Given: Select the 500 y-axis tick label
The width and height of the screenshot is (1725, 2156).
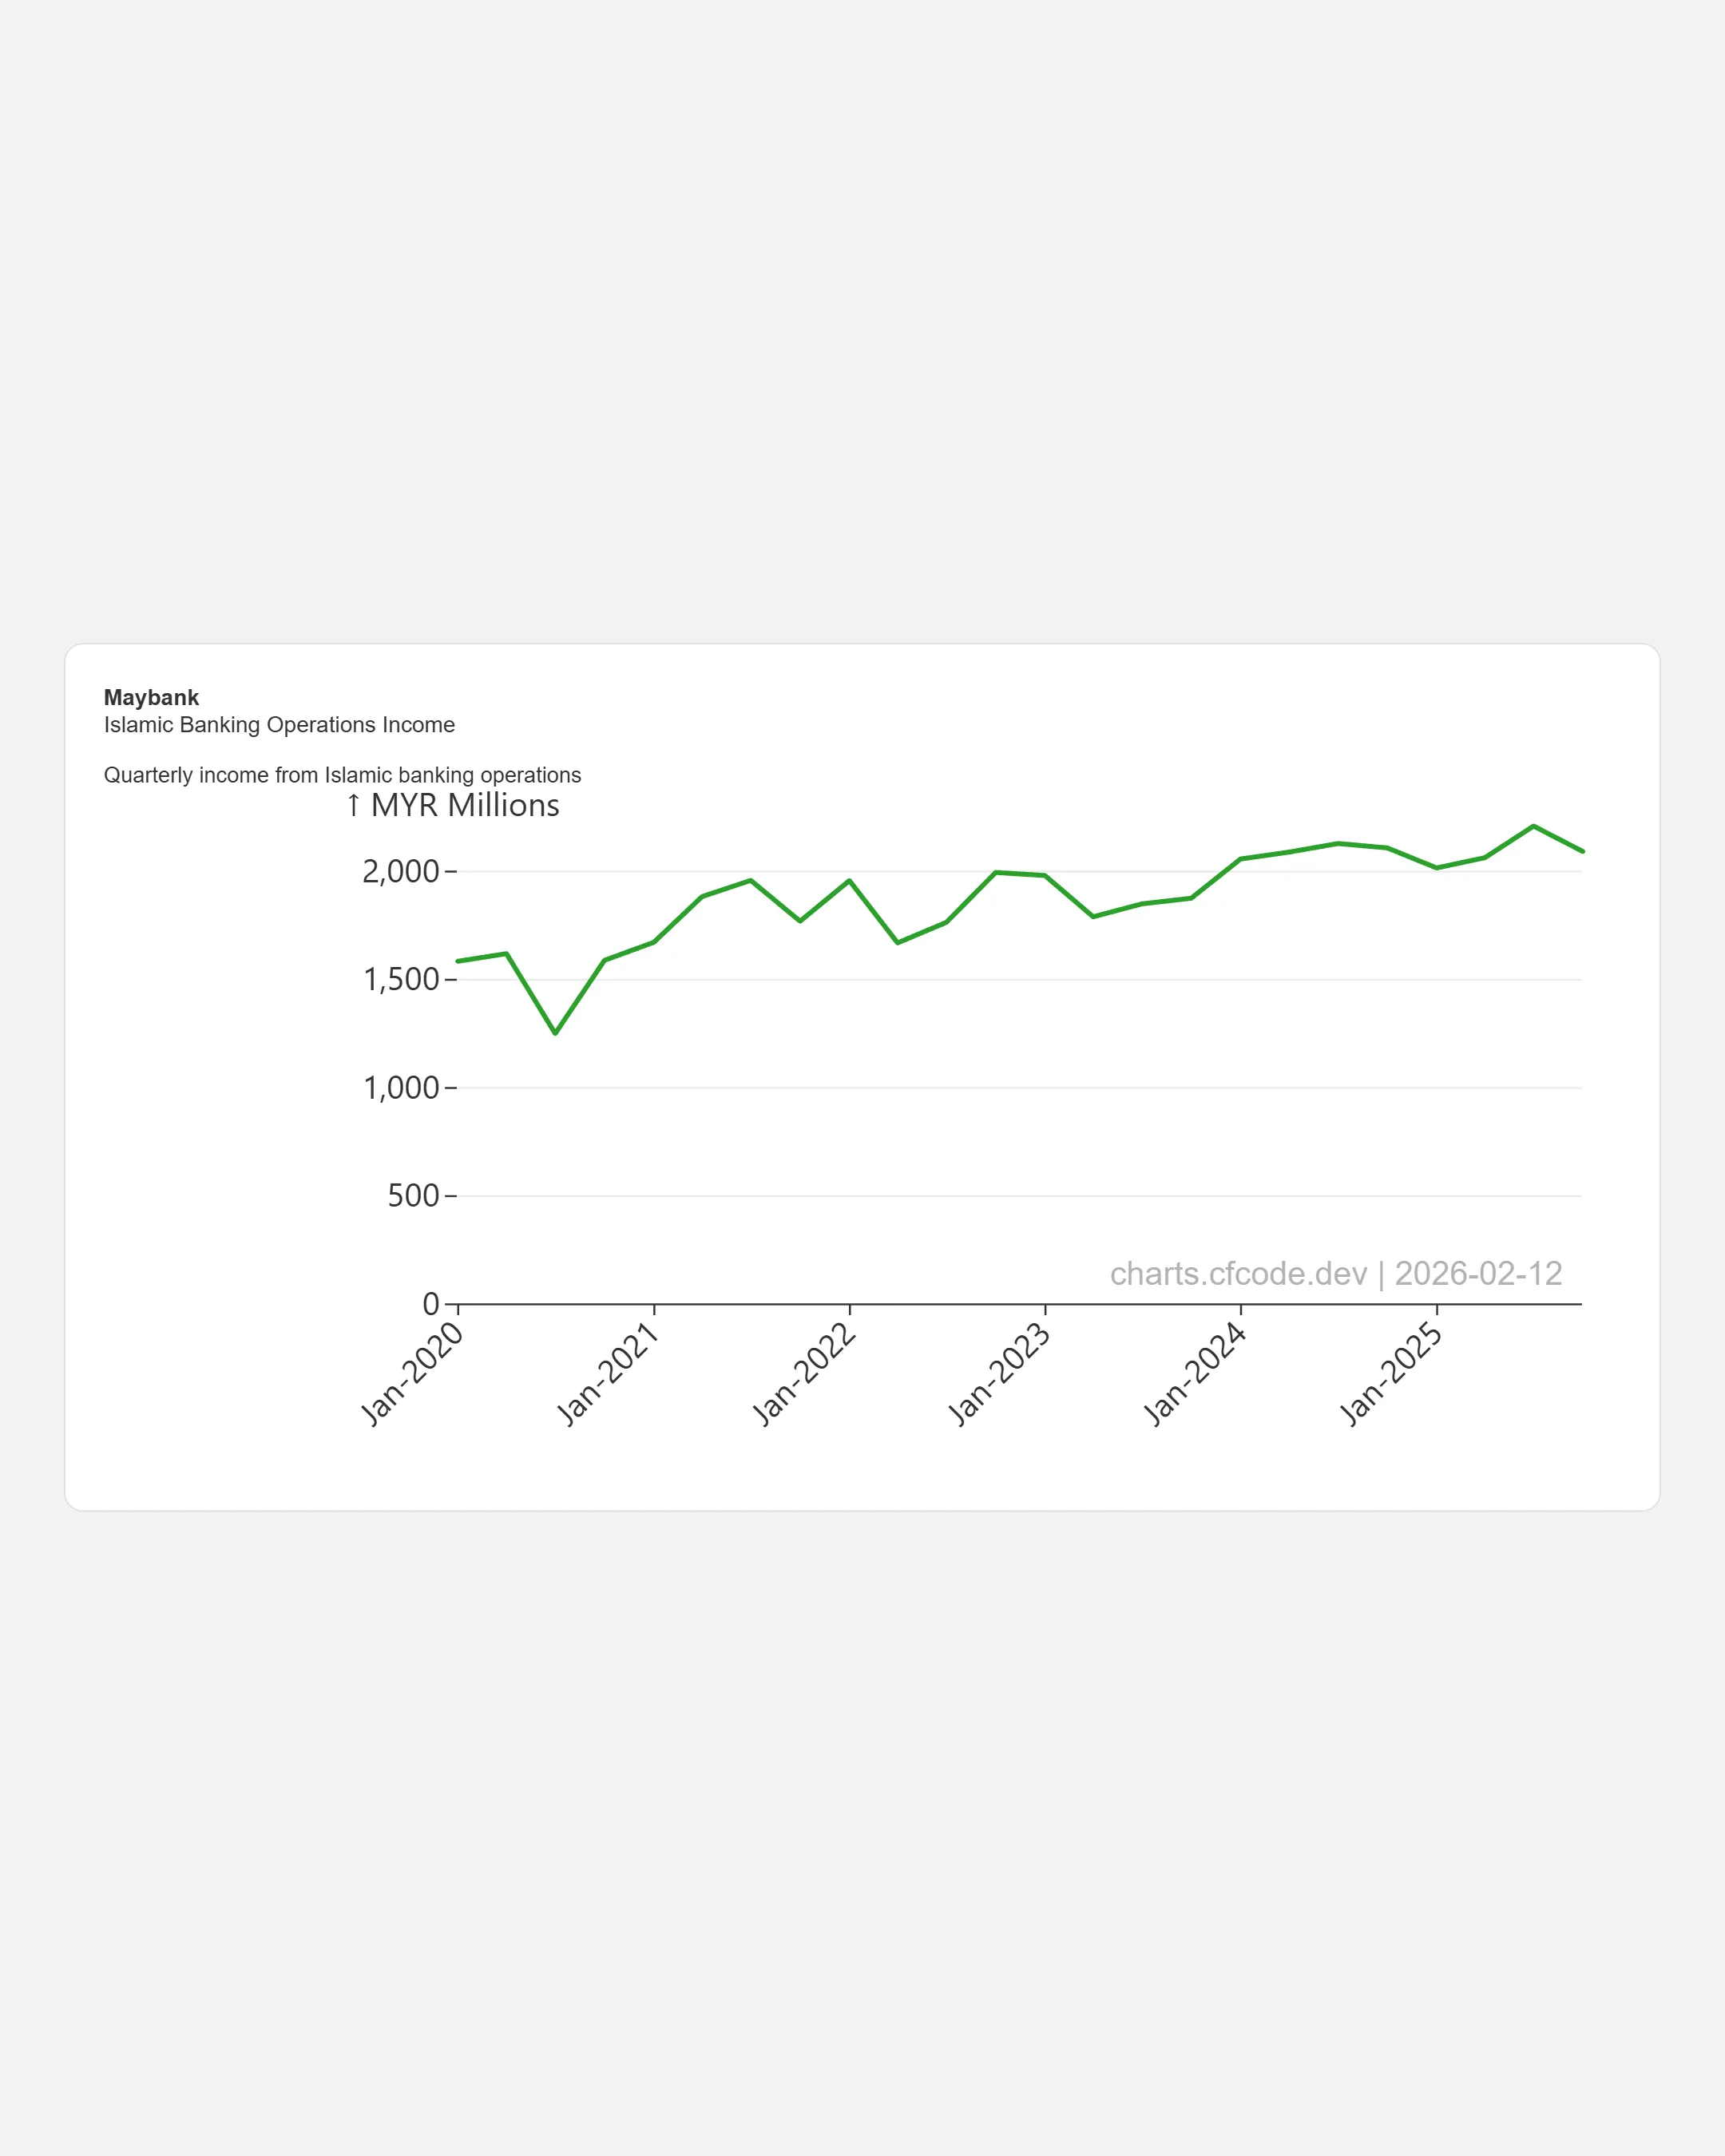Looking at the screenshot, I should (x=413, y=1195).
